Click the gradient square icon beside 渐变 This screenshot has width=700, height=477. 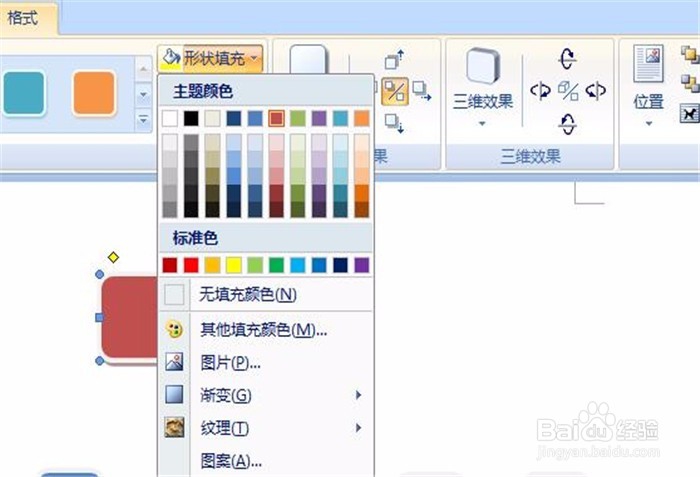coord(174,395)
